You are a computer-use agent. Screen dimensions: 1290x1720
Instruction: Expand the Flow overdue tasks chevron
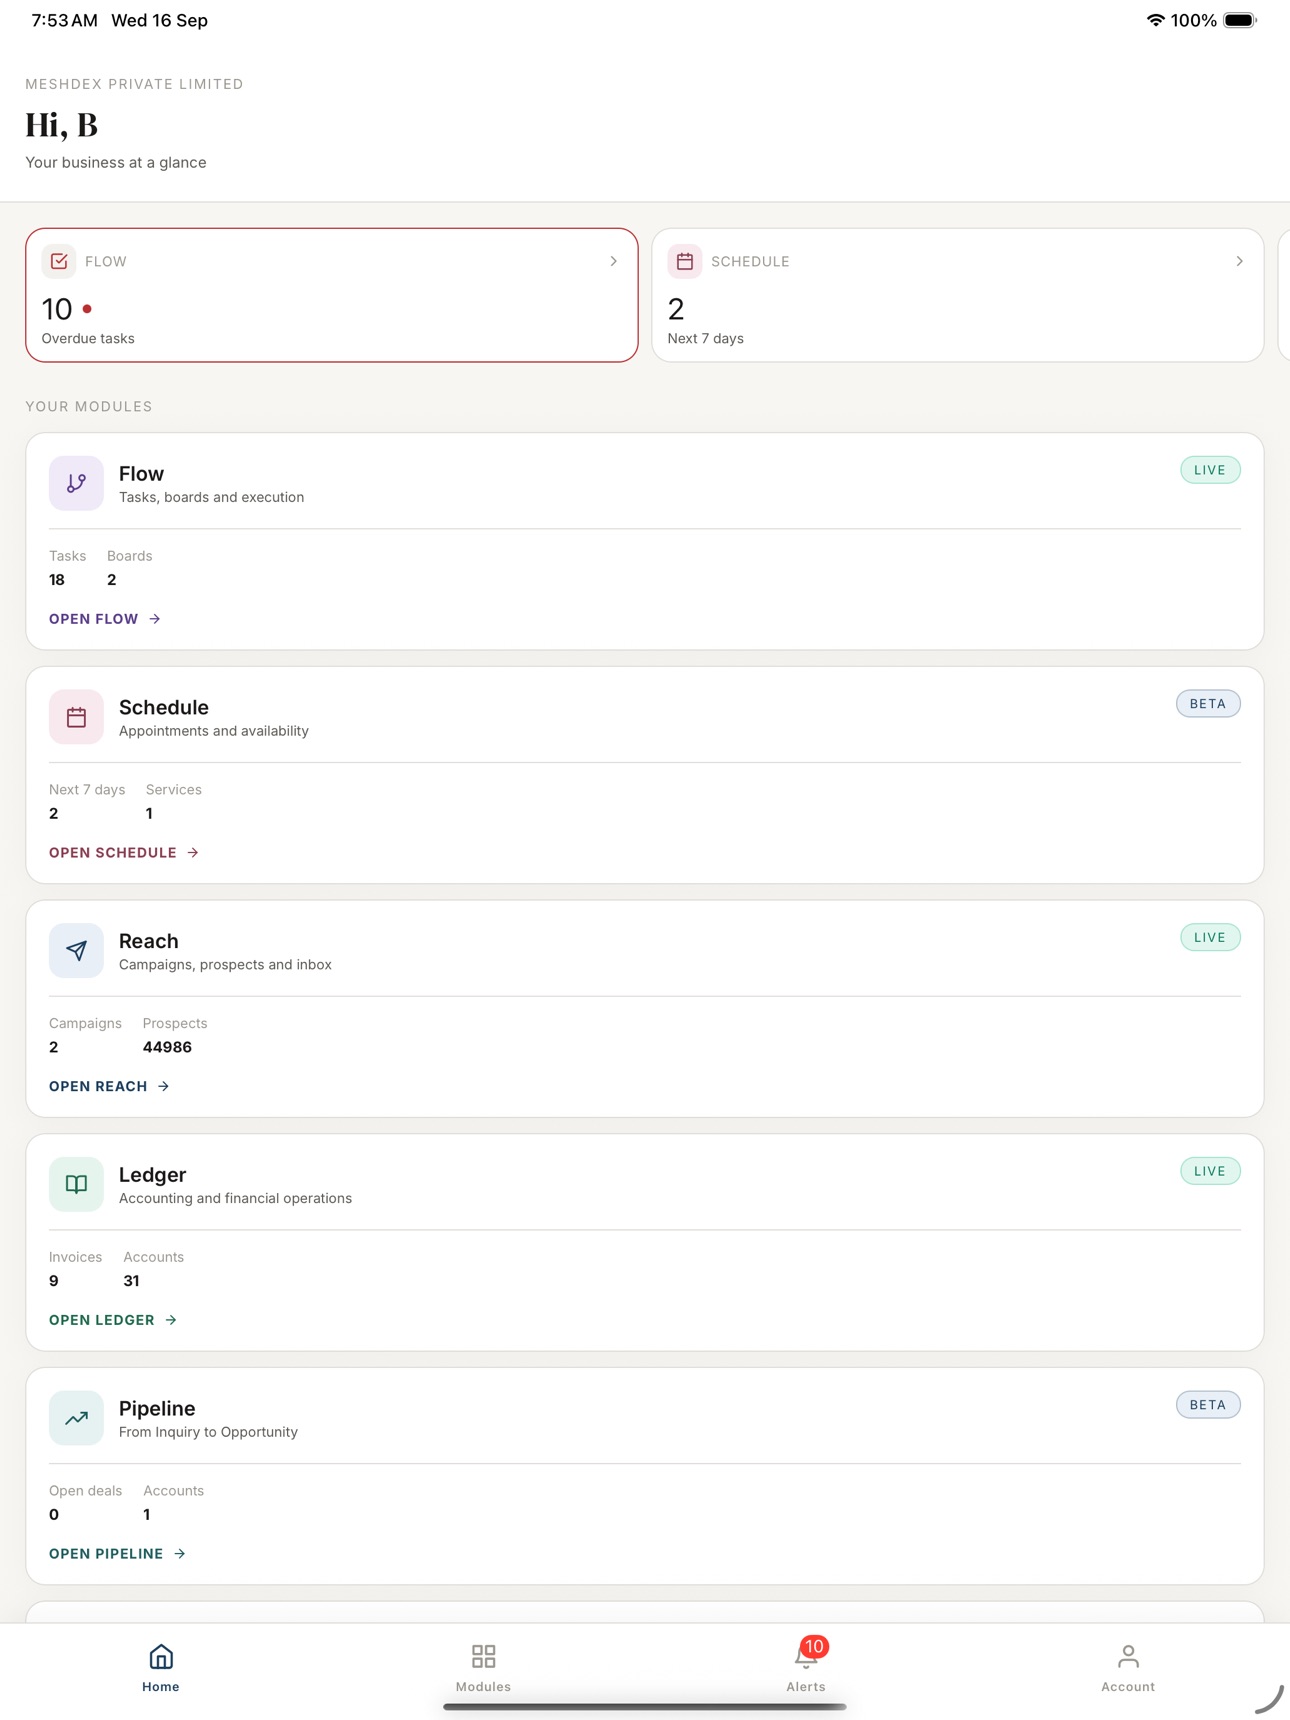[x=614, y=261]
